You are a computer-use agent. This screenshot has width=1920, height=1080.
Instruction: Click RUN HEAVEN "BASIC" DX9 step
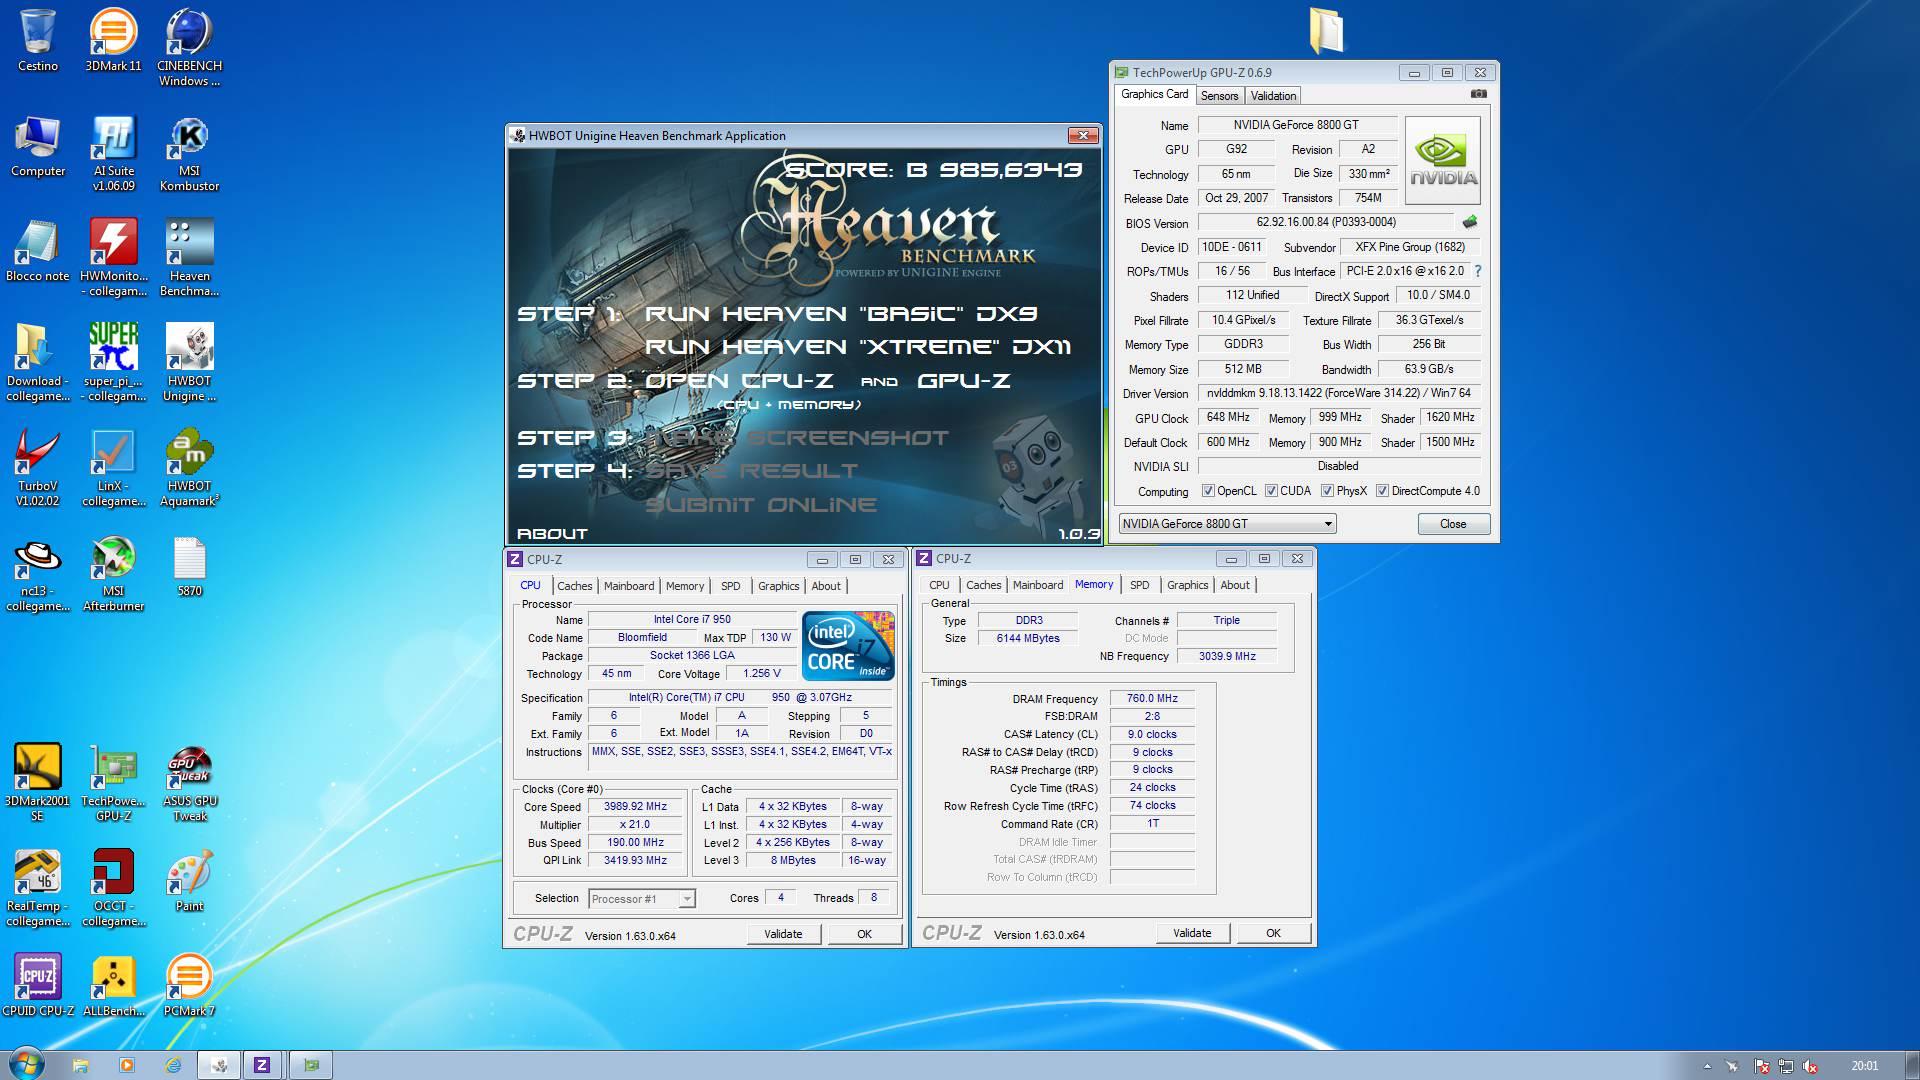click(841, 314)
